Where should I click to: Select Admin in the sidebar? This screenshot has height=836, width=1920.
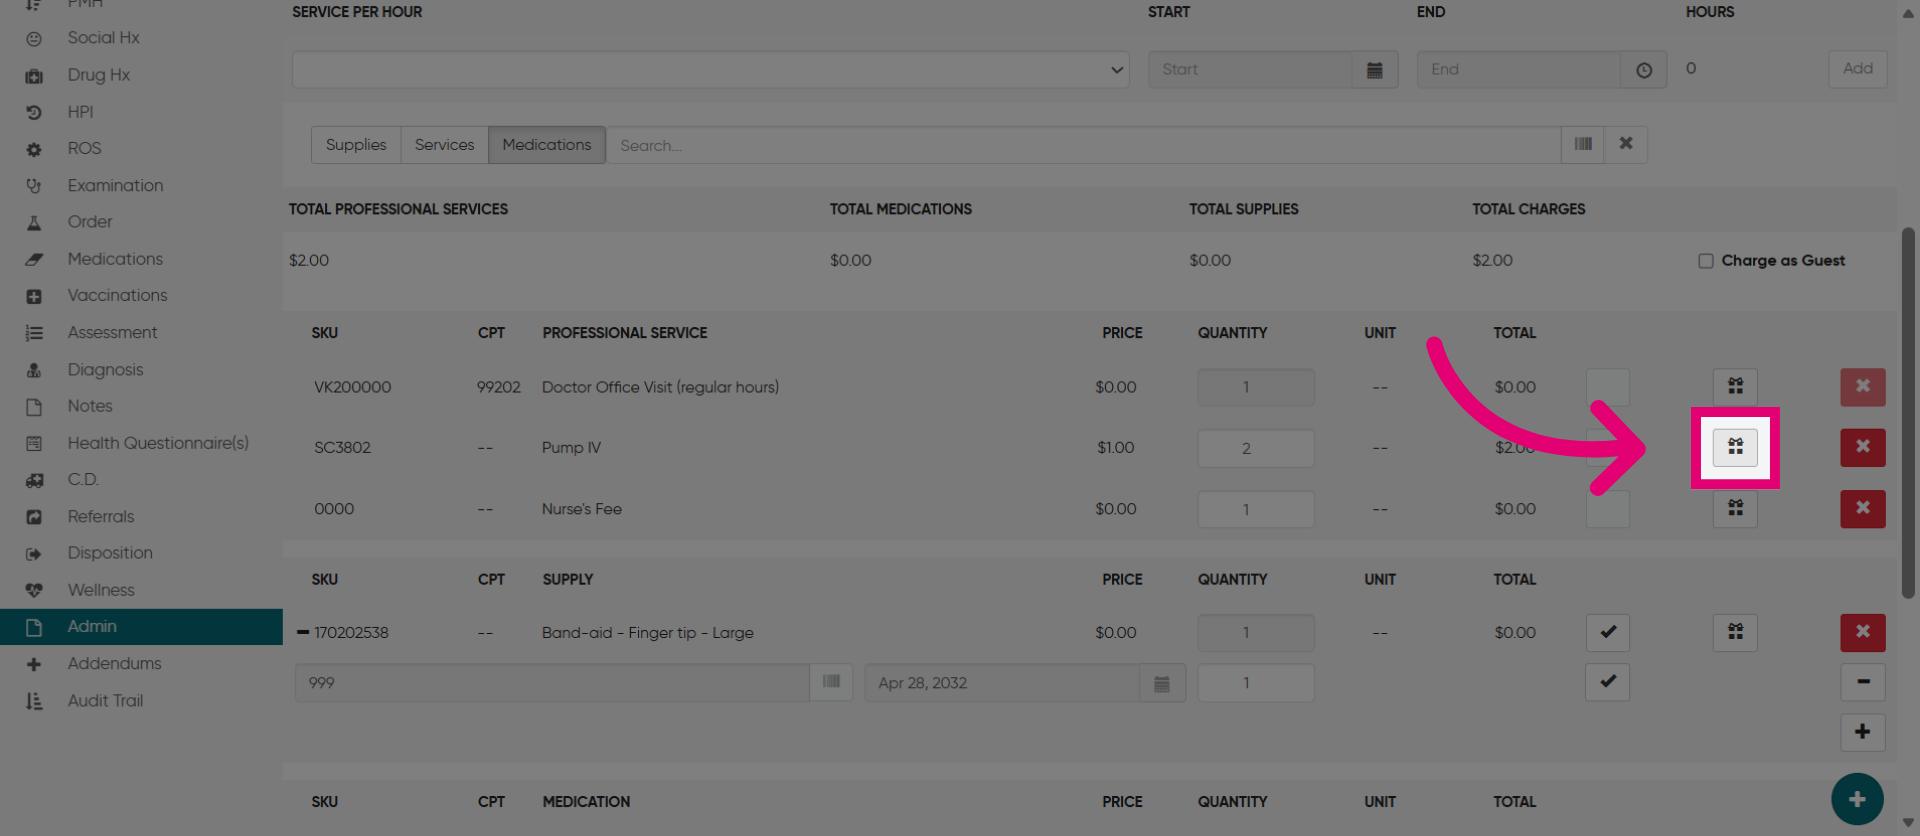pyautogui.click(x=141, y=627)
